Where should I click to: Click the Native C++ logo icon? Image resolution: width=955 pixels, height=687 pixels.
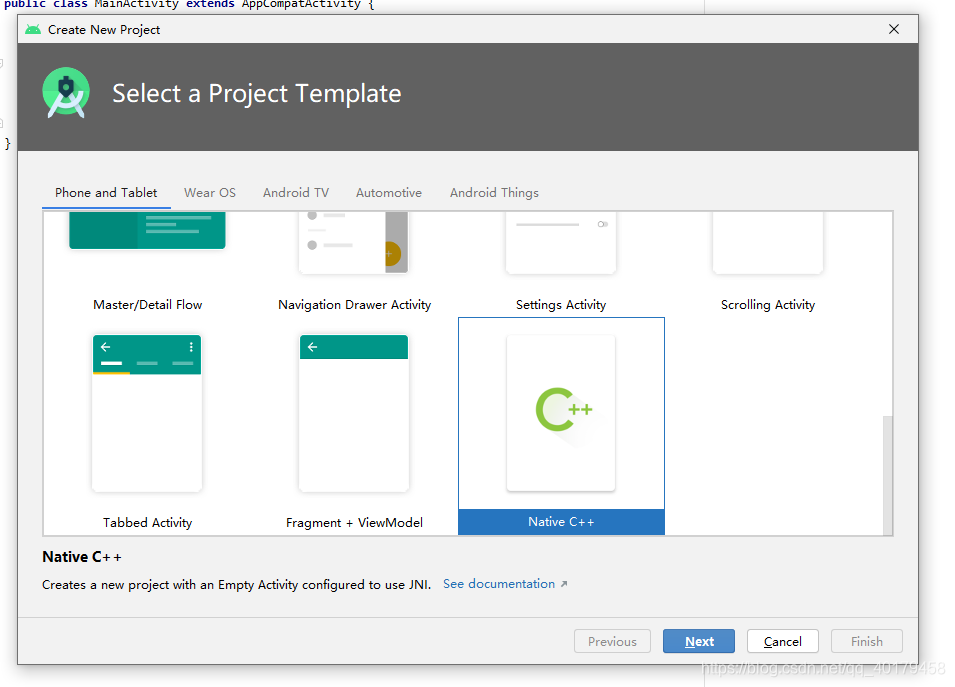point(563,409)
